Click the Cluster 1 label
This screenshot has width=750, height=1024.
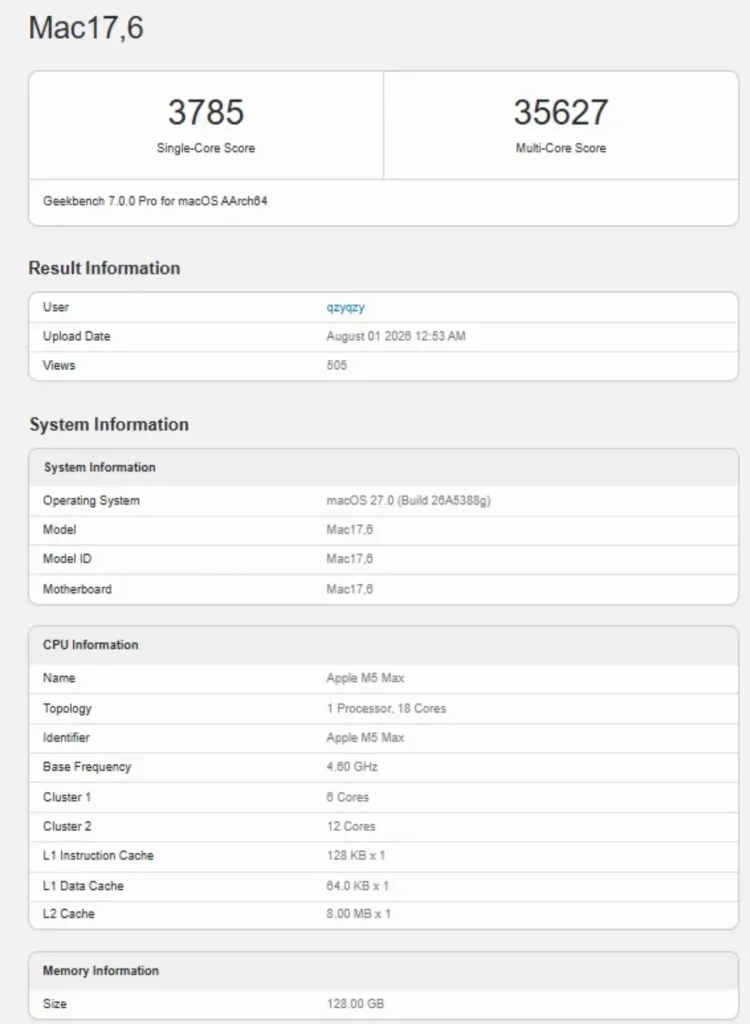[67, 797]
